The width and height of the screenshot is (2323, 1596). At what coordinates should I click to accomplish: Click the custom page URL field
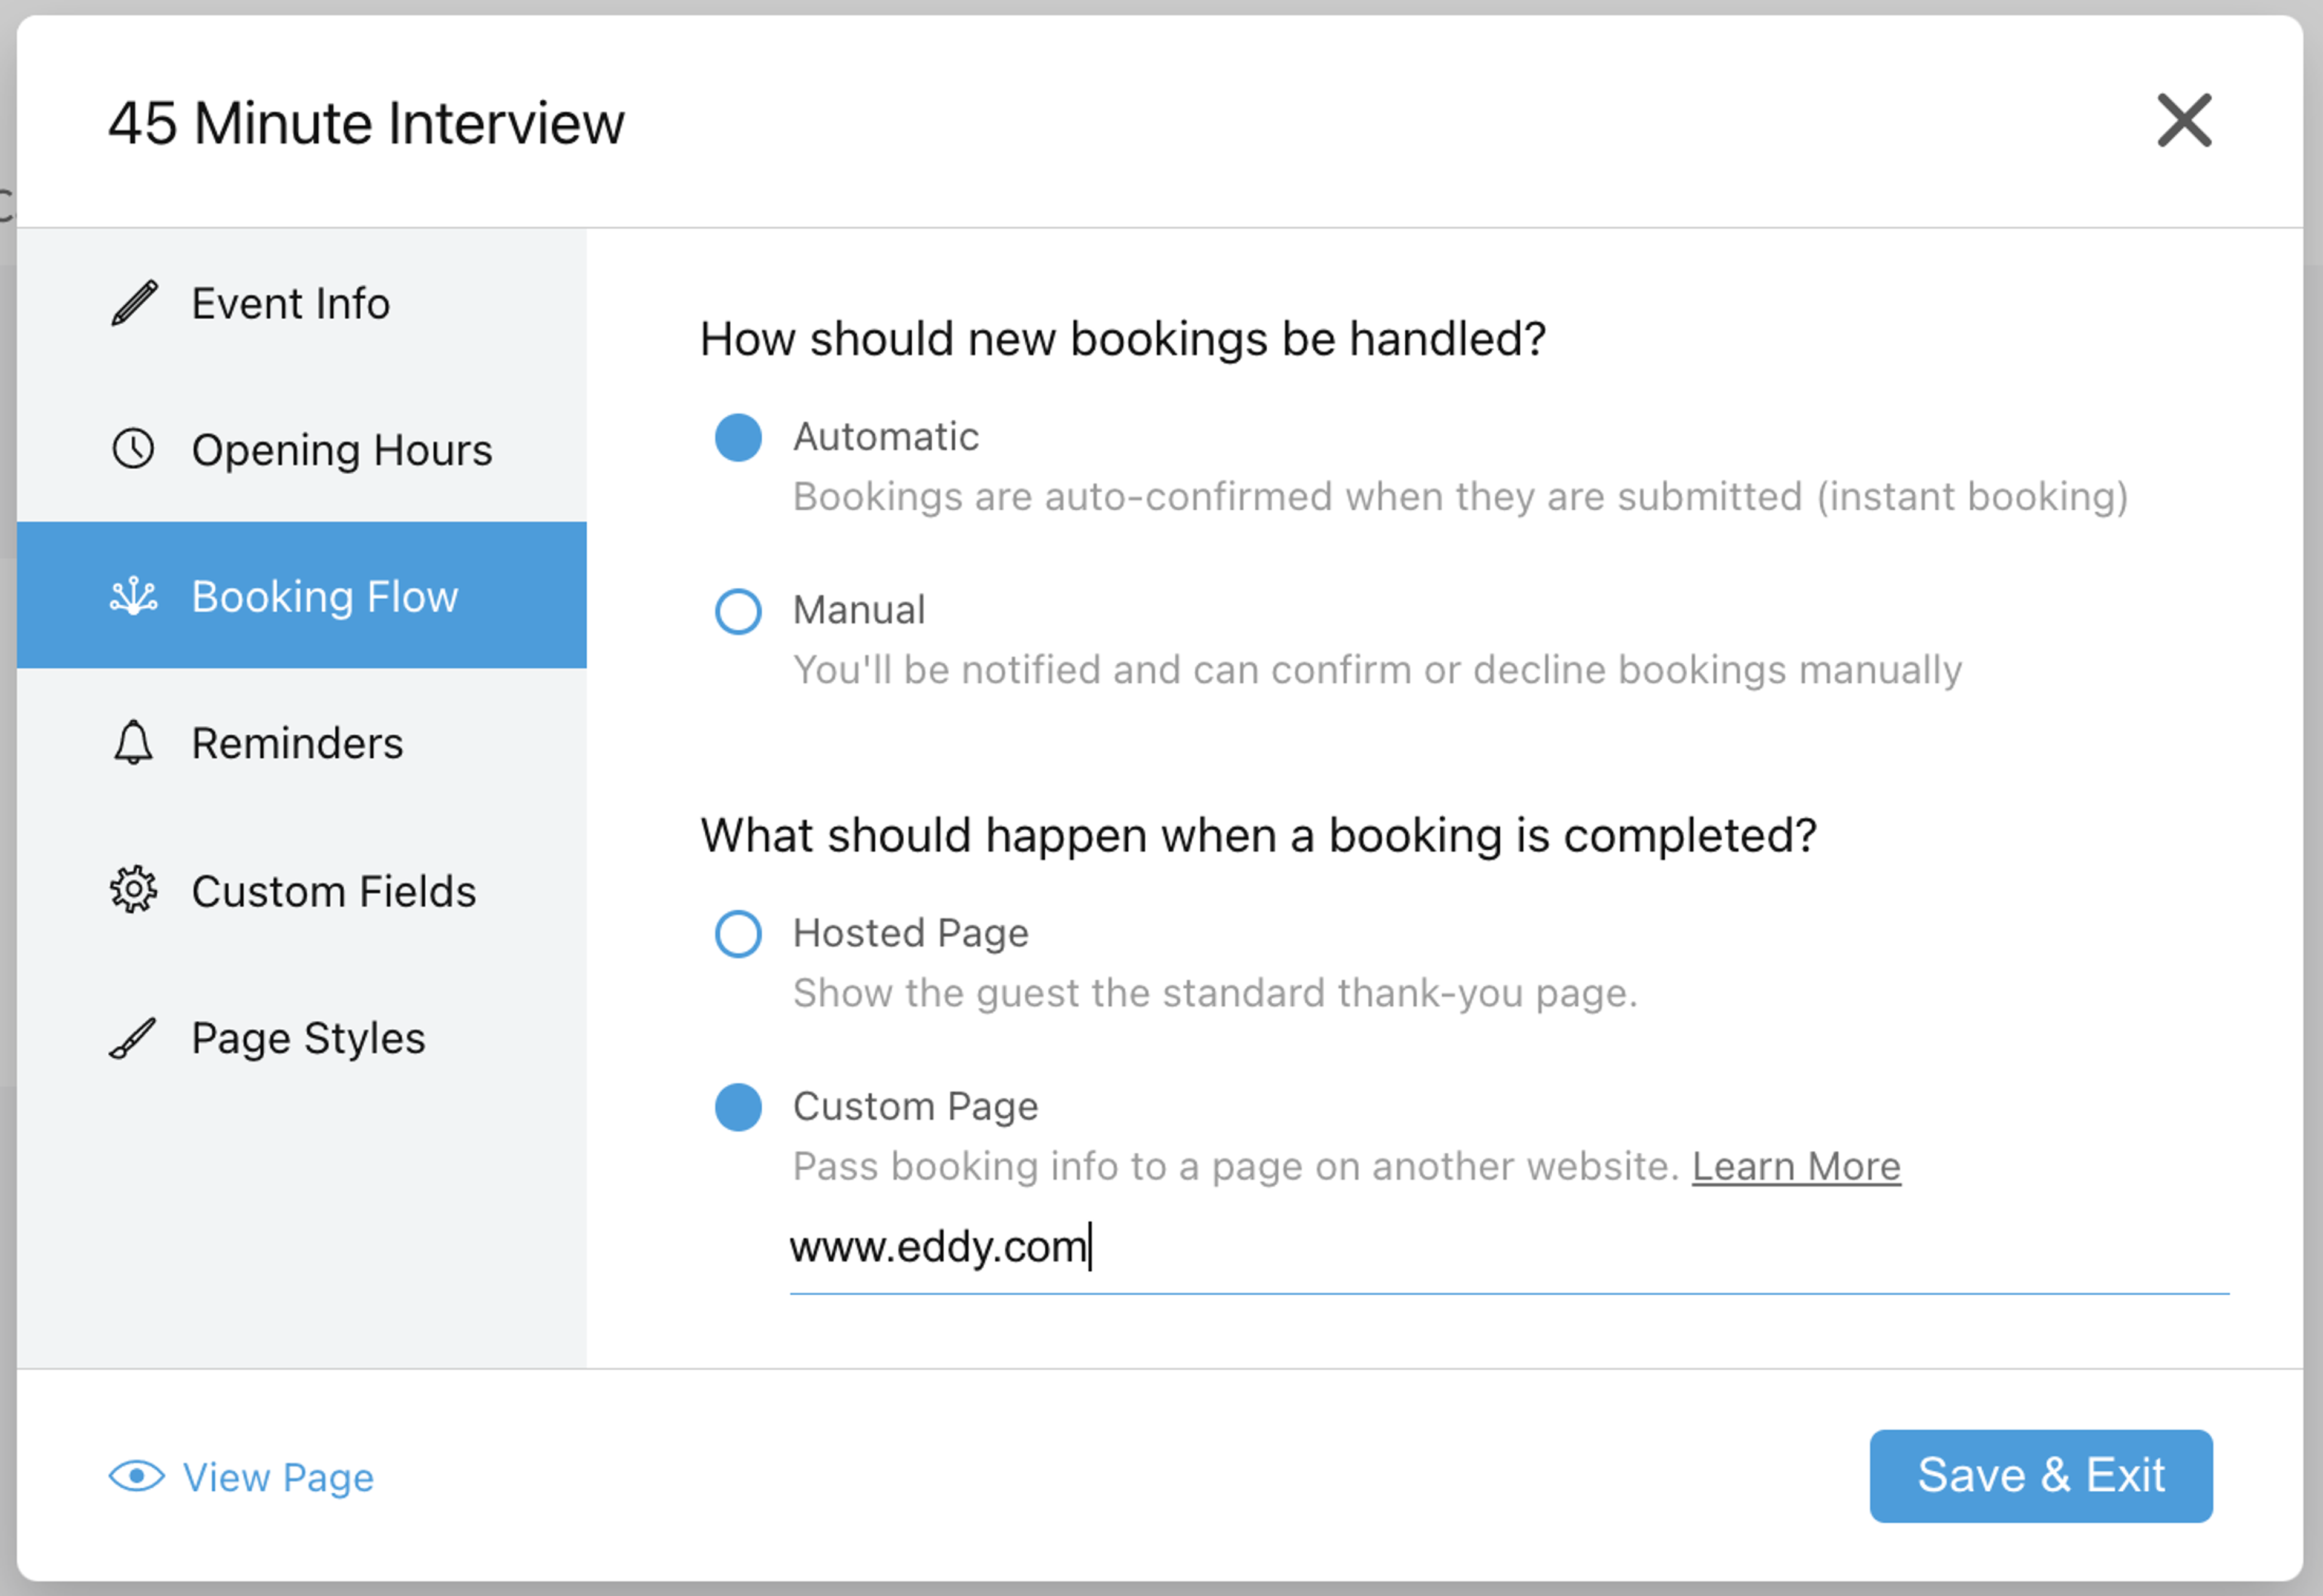(1509, 1250)
